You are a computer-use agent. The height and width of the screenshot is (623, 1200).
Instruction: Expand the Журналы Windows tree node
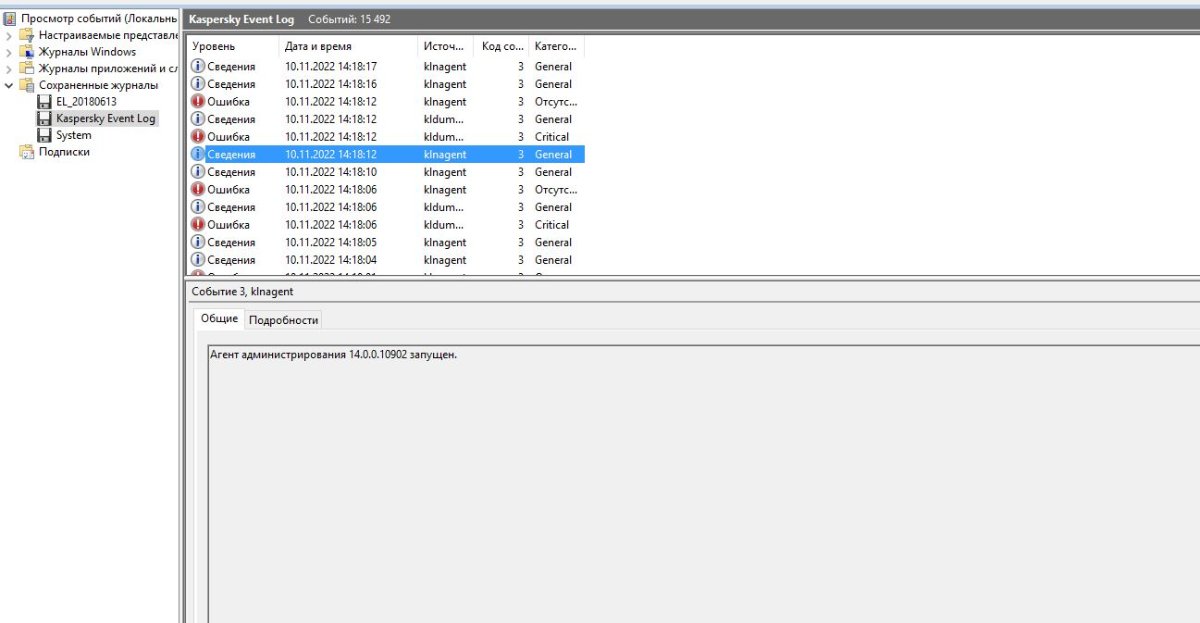pos(9,52)
